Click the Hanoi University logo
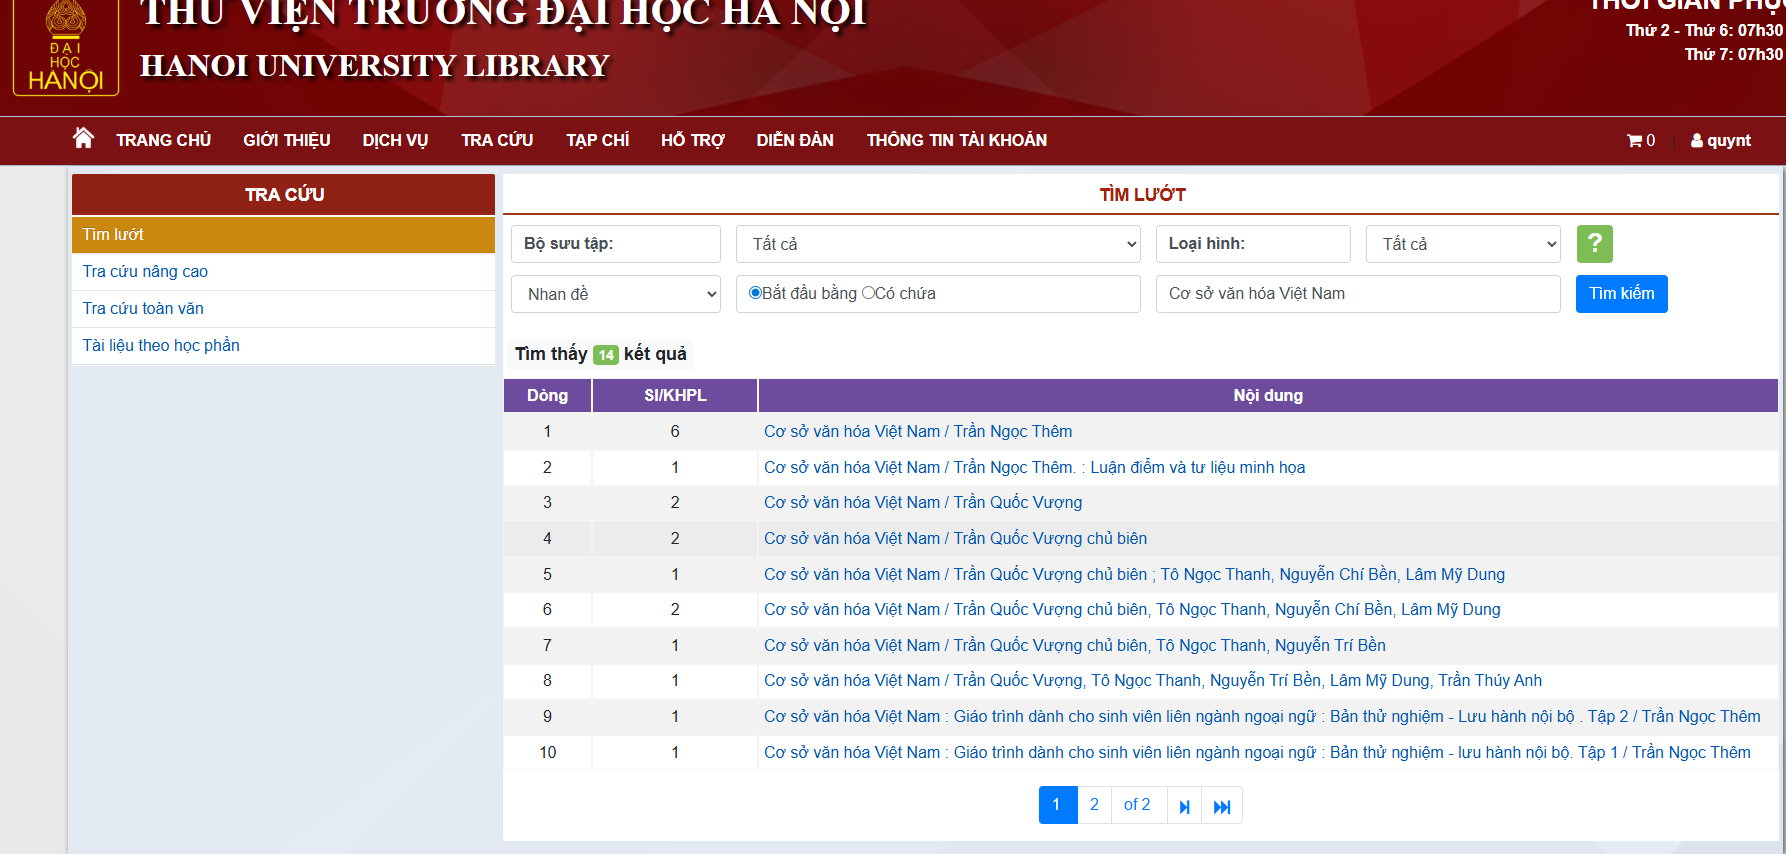This screenshot has width=1786, height=854. click(x=66, y=50)
